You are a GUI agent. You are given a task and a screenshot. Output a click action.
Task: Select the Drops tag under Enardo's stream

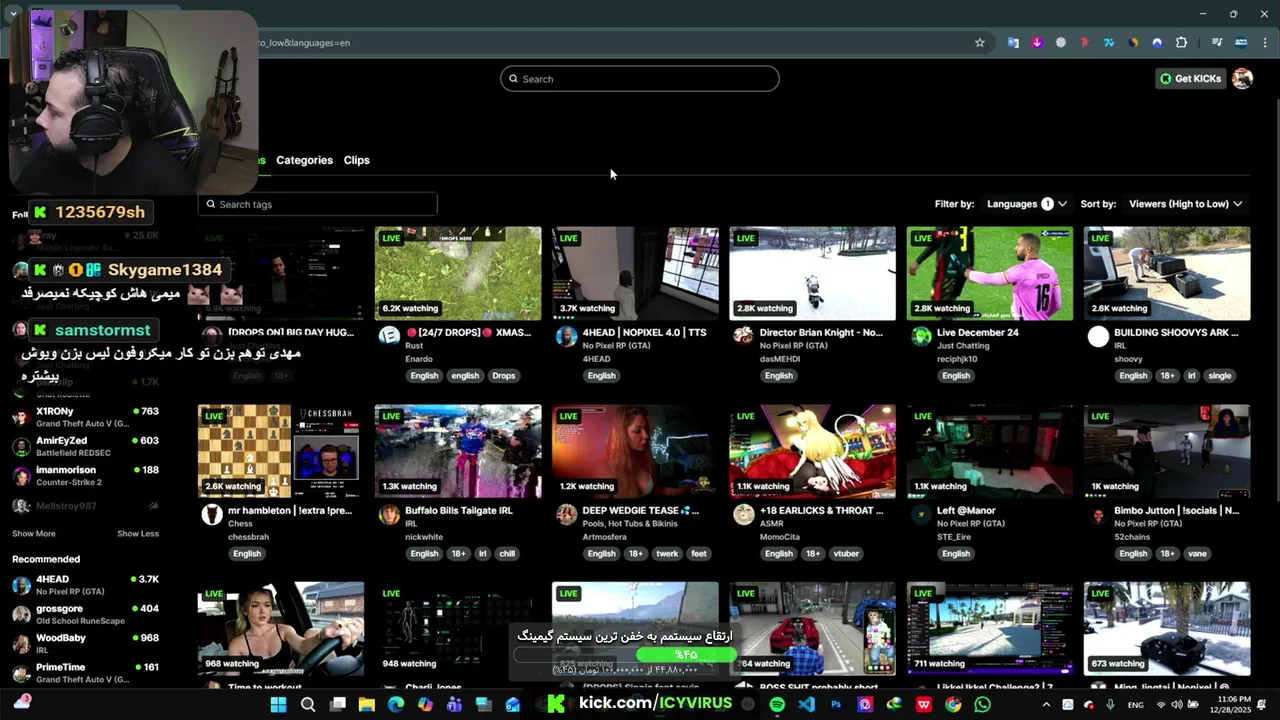click(504, 376)
